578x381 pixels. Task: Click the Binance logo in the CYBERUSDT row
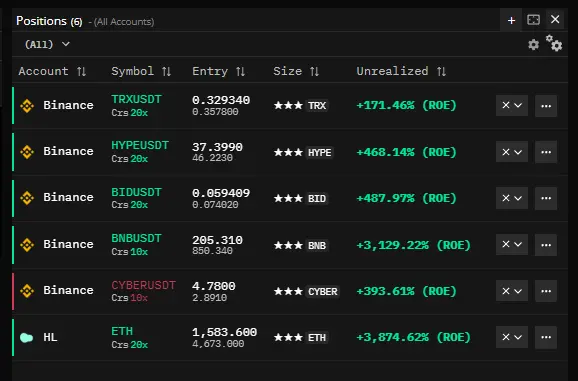tap(27, 291)
